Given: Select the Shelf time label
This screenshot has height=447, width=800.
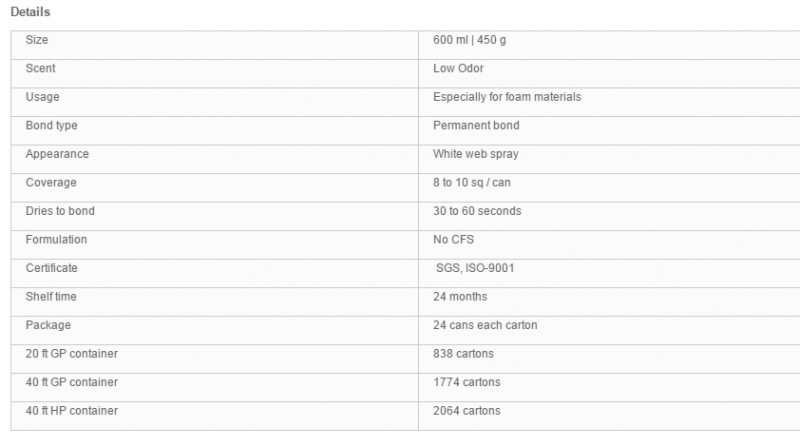Looking at the screenshot, I should pyautogui.click(x=51, y=297).
